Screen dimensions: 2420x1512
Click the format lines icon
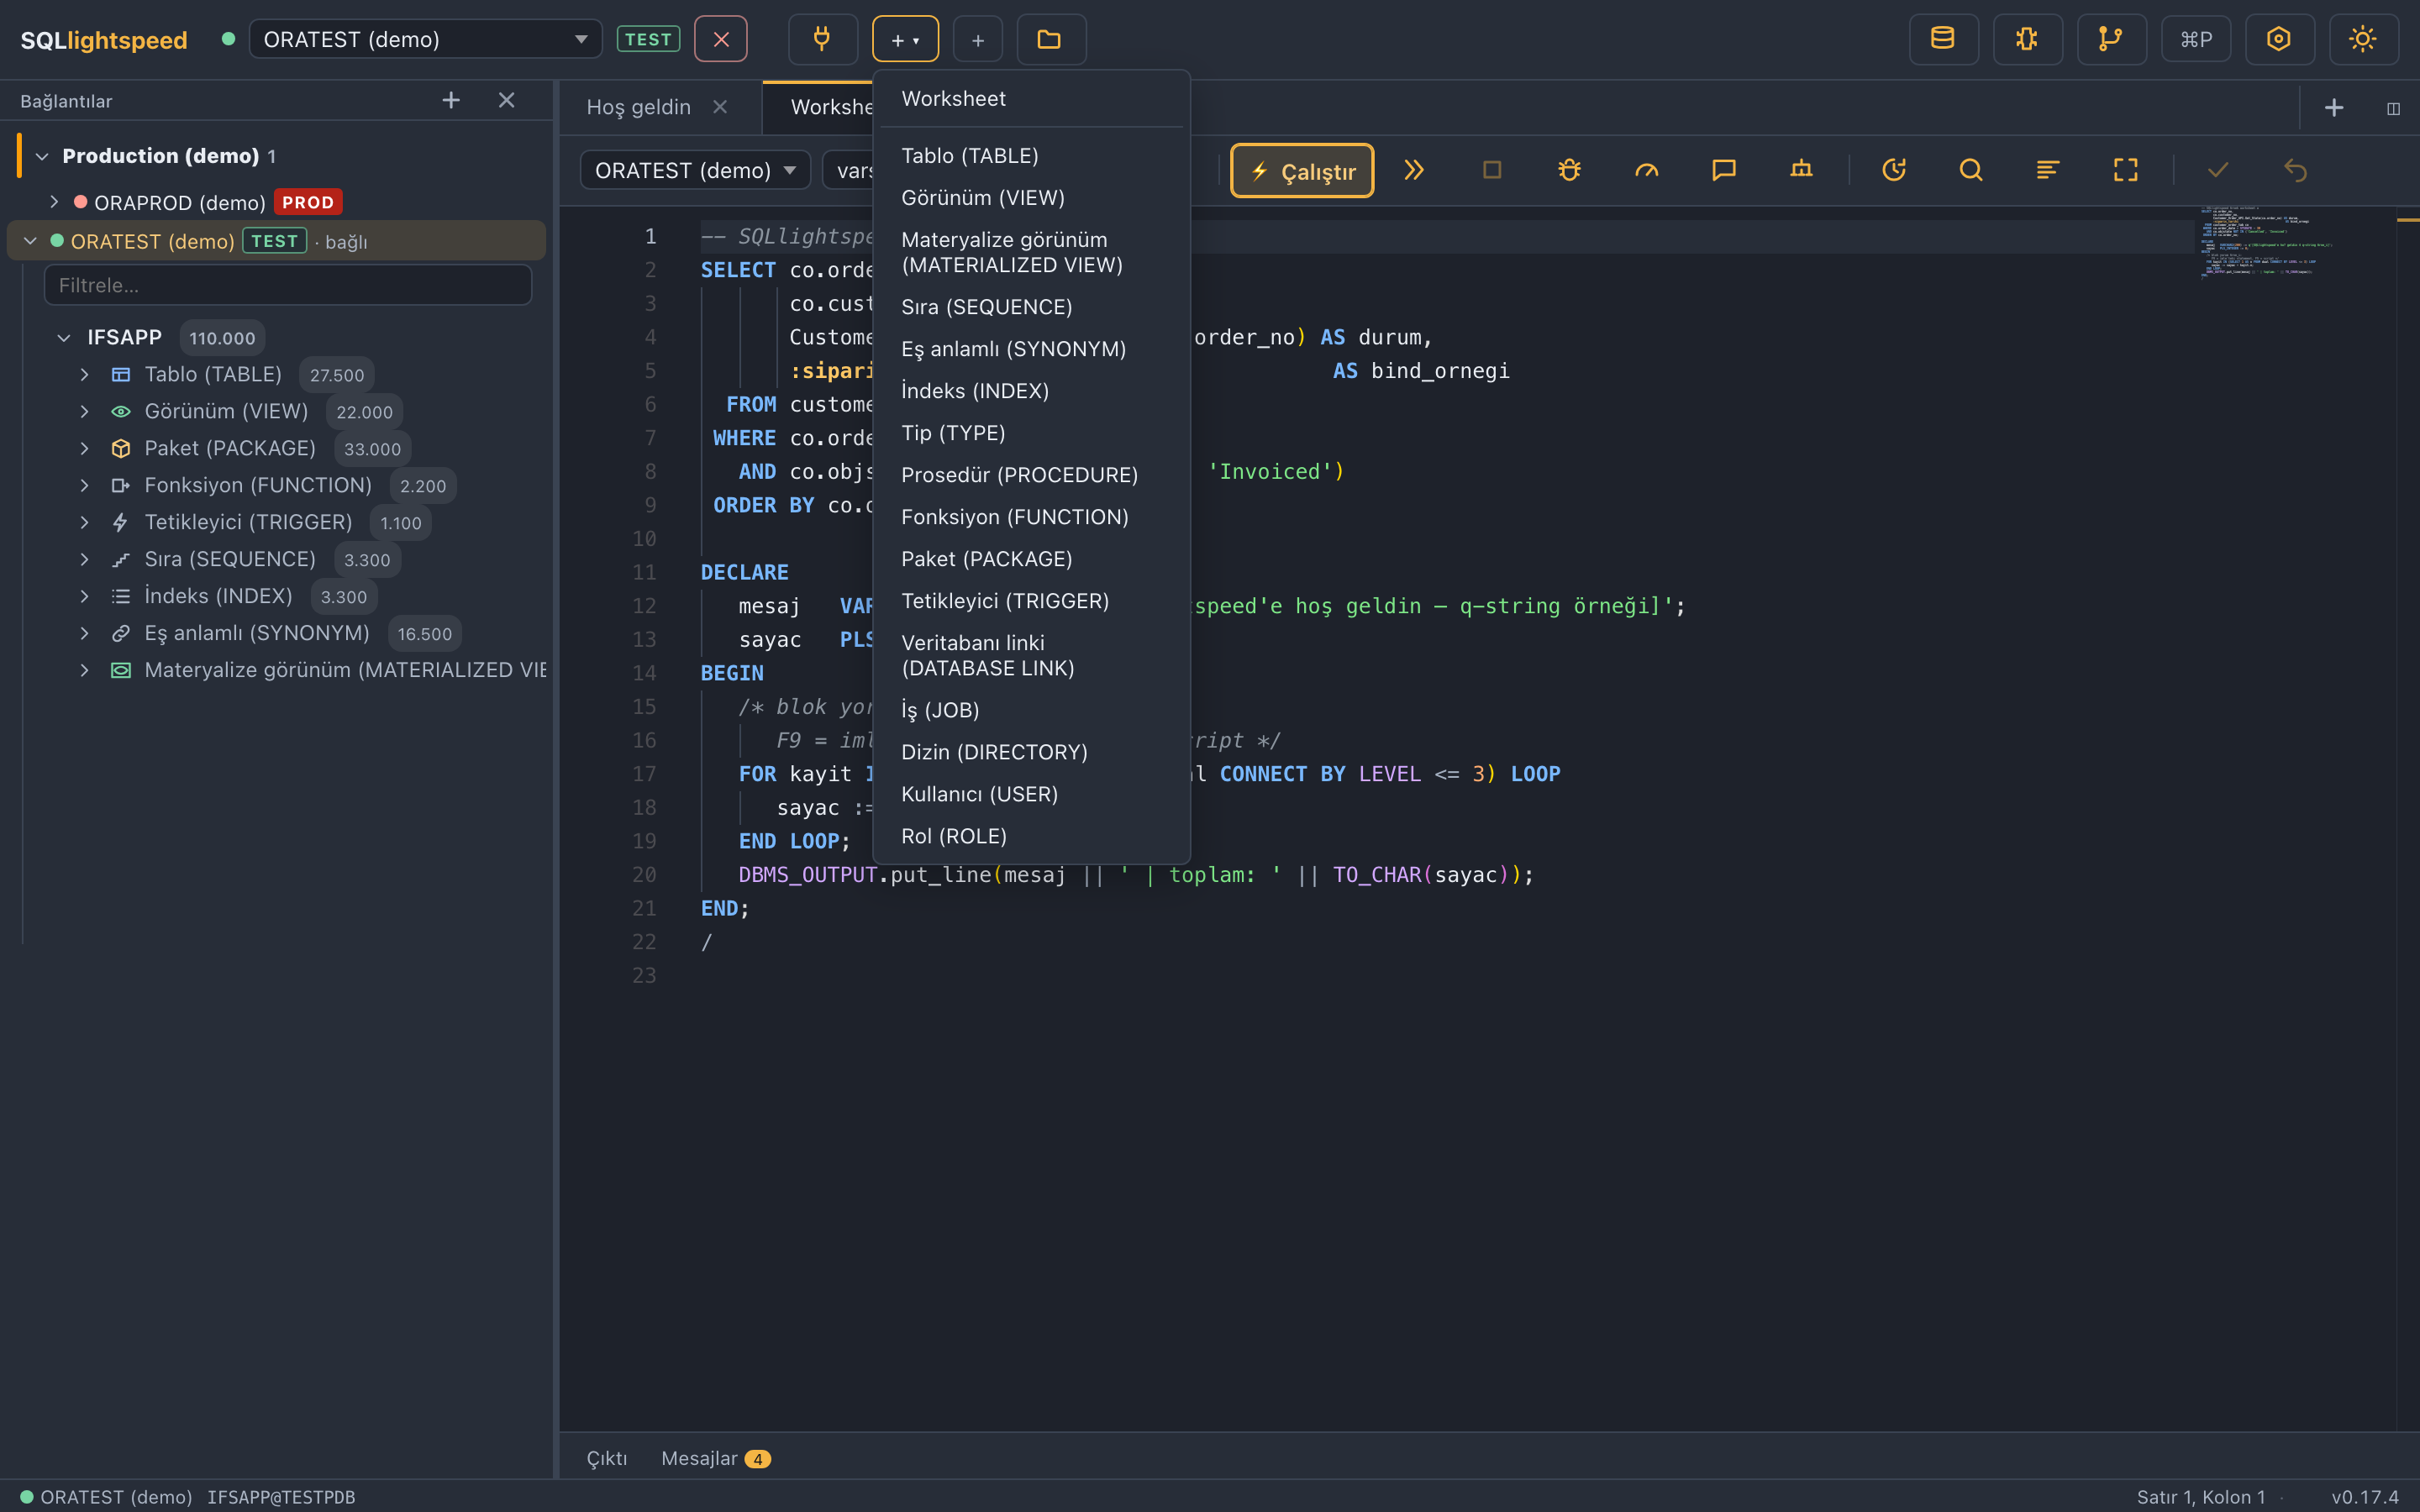coord(2047,170)
